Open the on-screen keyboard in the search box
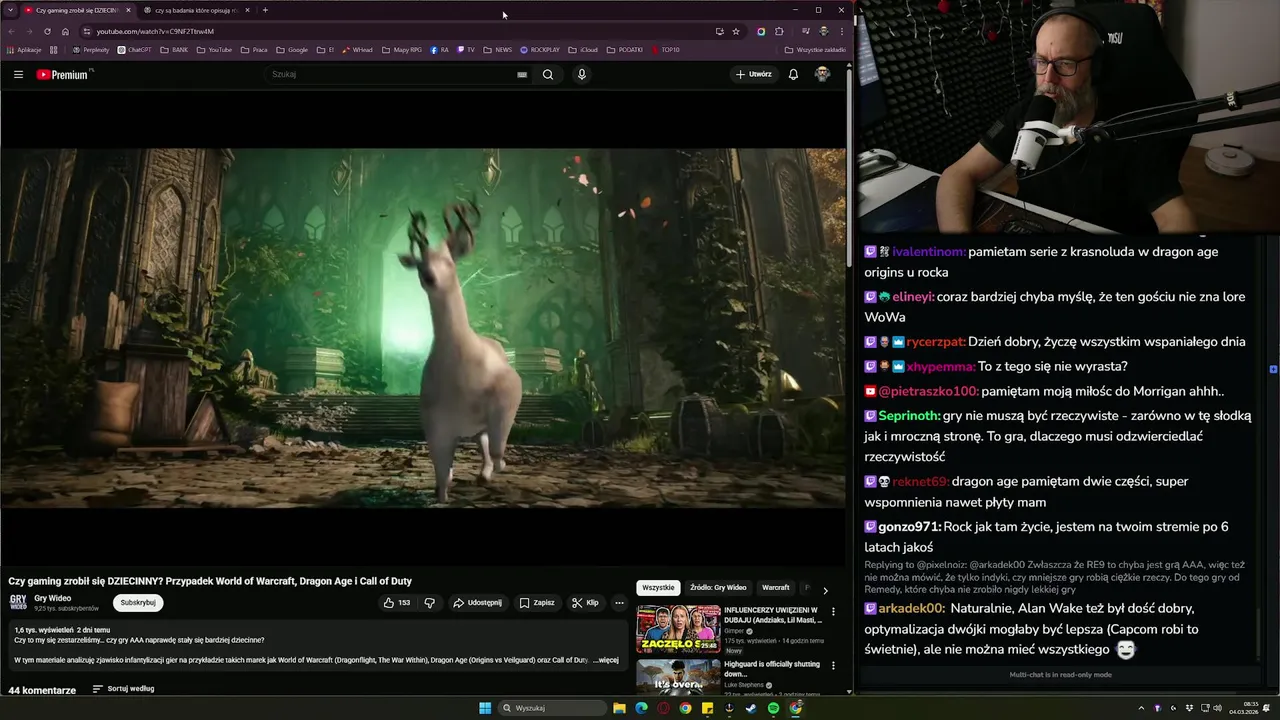Image resolution: width=1280 pixels, height=720 pixels. (x=522, y=74)
